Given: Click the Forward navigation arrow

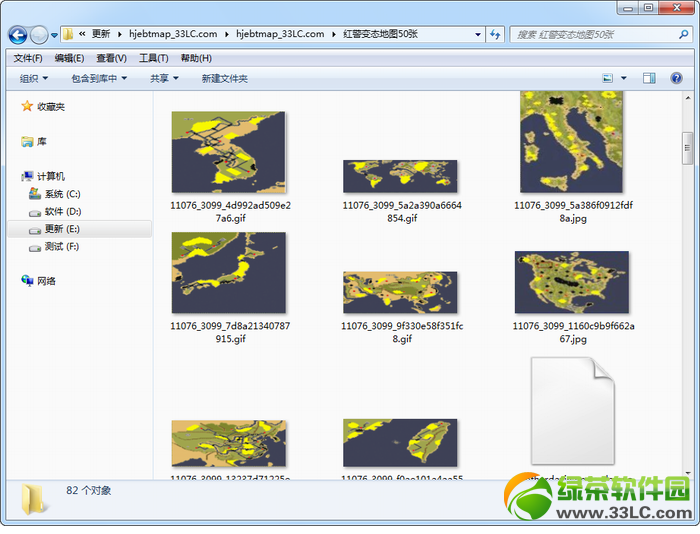Looking at the screenshot, I should [x=39, y=35].
